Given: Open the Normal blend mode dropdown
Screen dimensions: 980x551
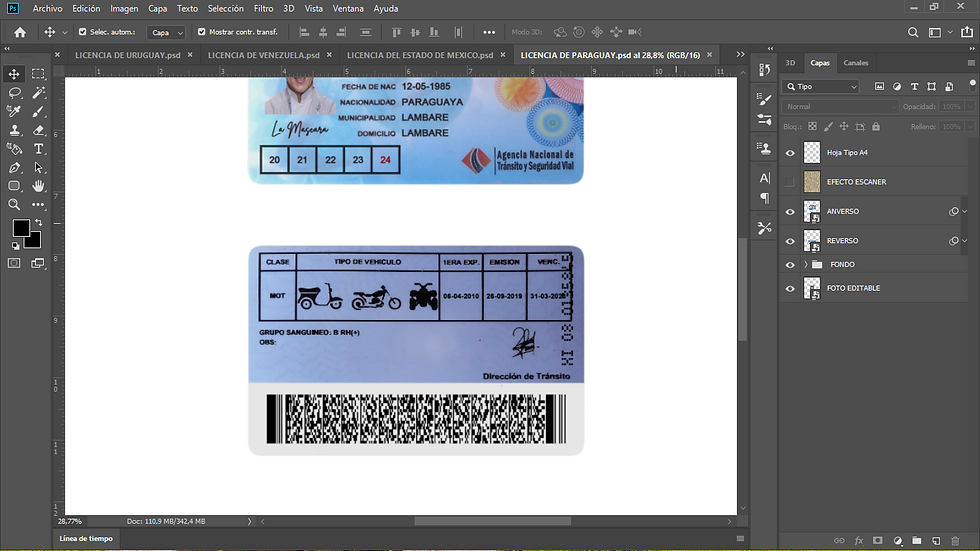Looking at the screenshot, I should point(839,107).
